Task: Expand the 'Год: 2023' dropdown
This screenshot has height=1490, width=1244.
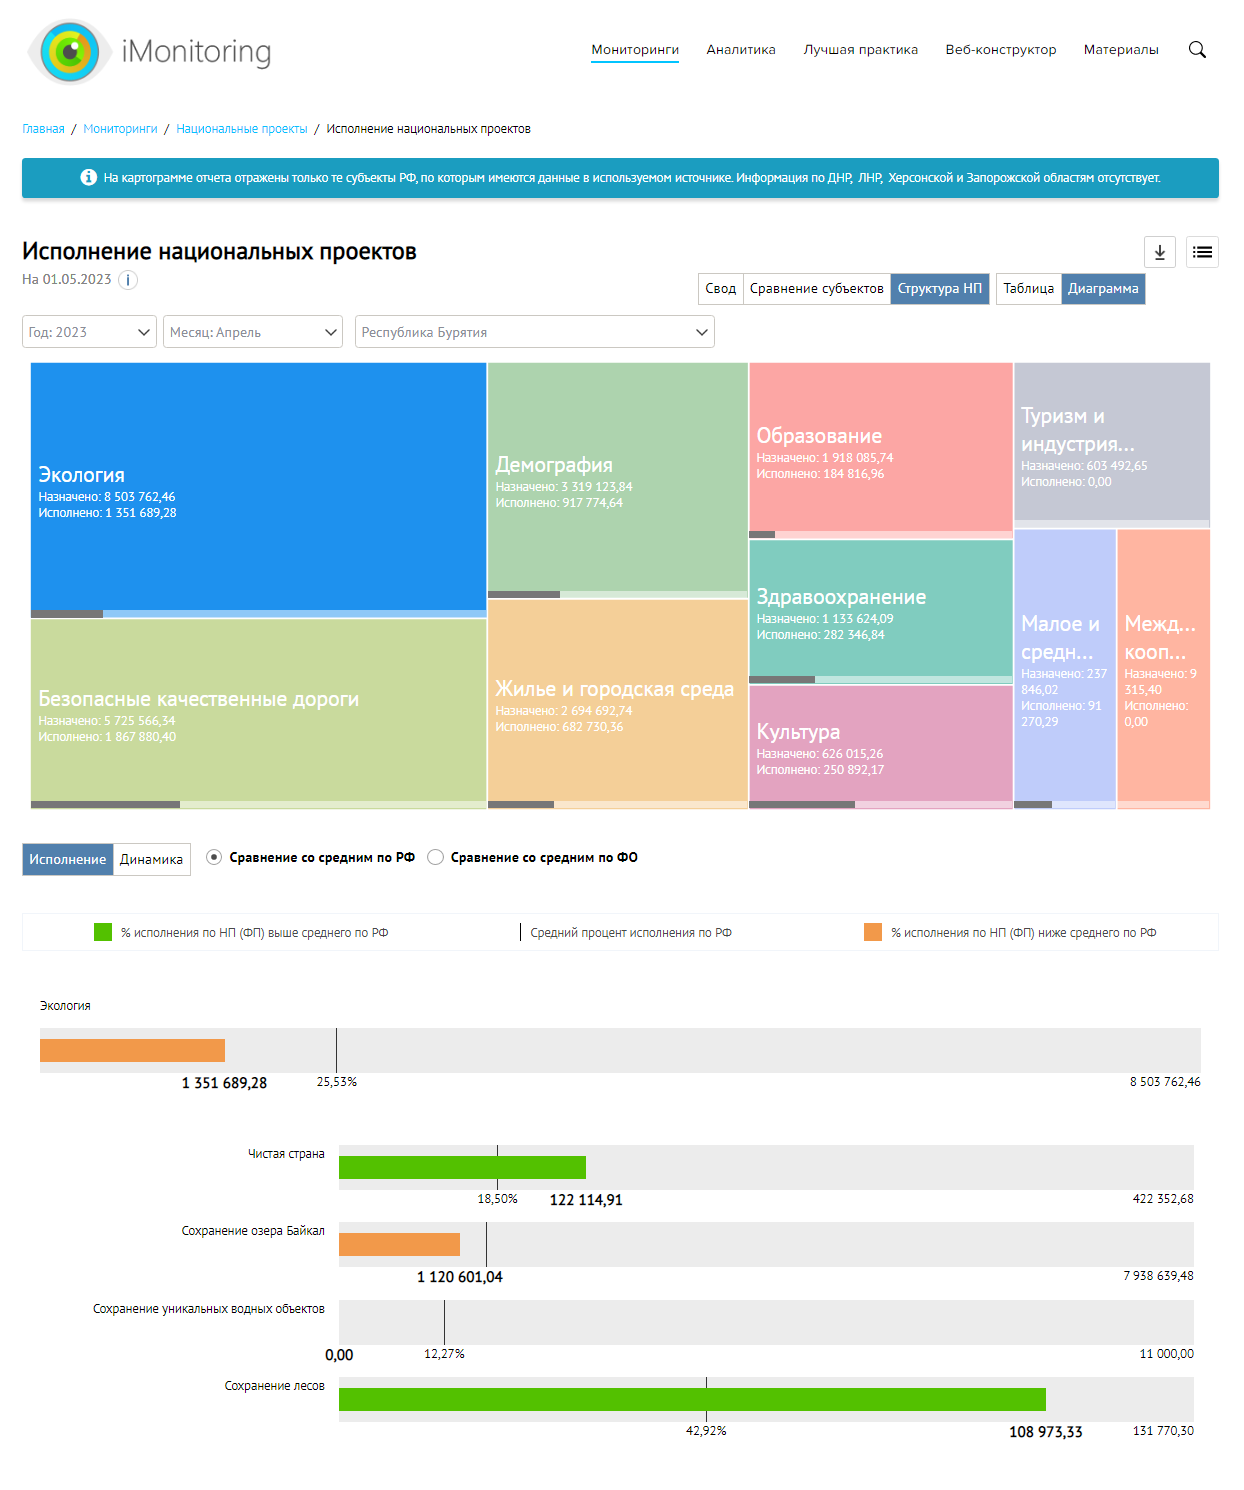Action: pyautogui.click(x=89, y=332)
